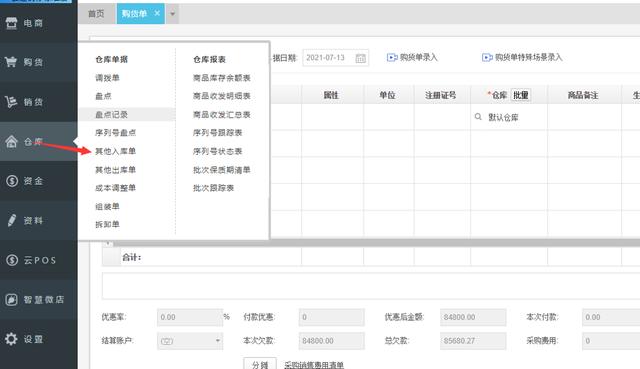The width and height of the screenshot is (640, 369).
Task: Click the search icon in 默认仓库 cell
Action: click(478, 117)
